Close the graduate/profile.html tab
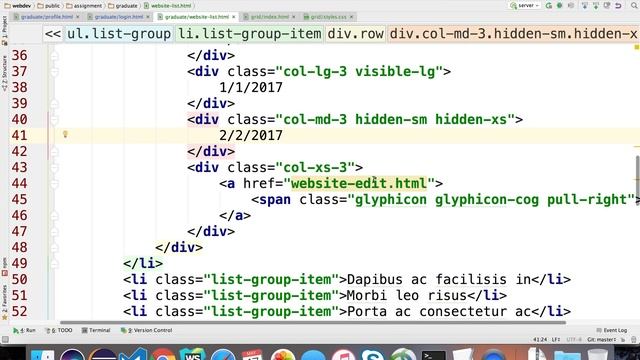 click(78, 17)
